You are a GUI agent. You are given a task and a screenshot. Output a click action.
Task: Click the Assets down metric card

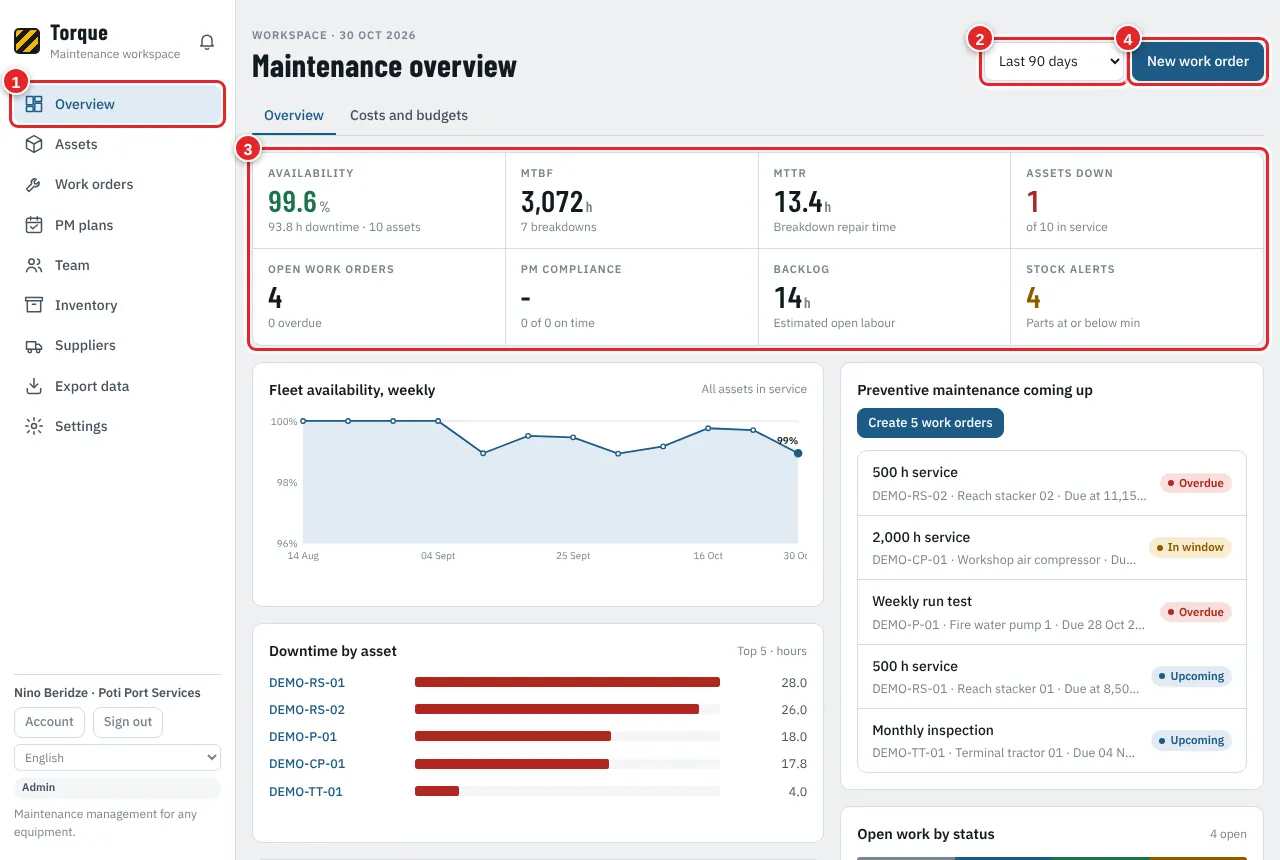pyautogui.click(x=1137, y=200)
